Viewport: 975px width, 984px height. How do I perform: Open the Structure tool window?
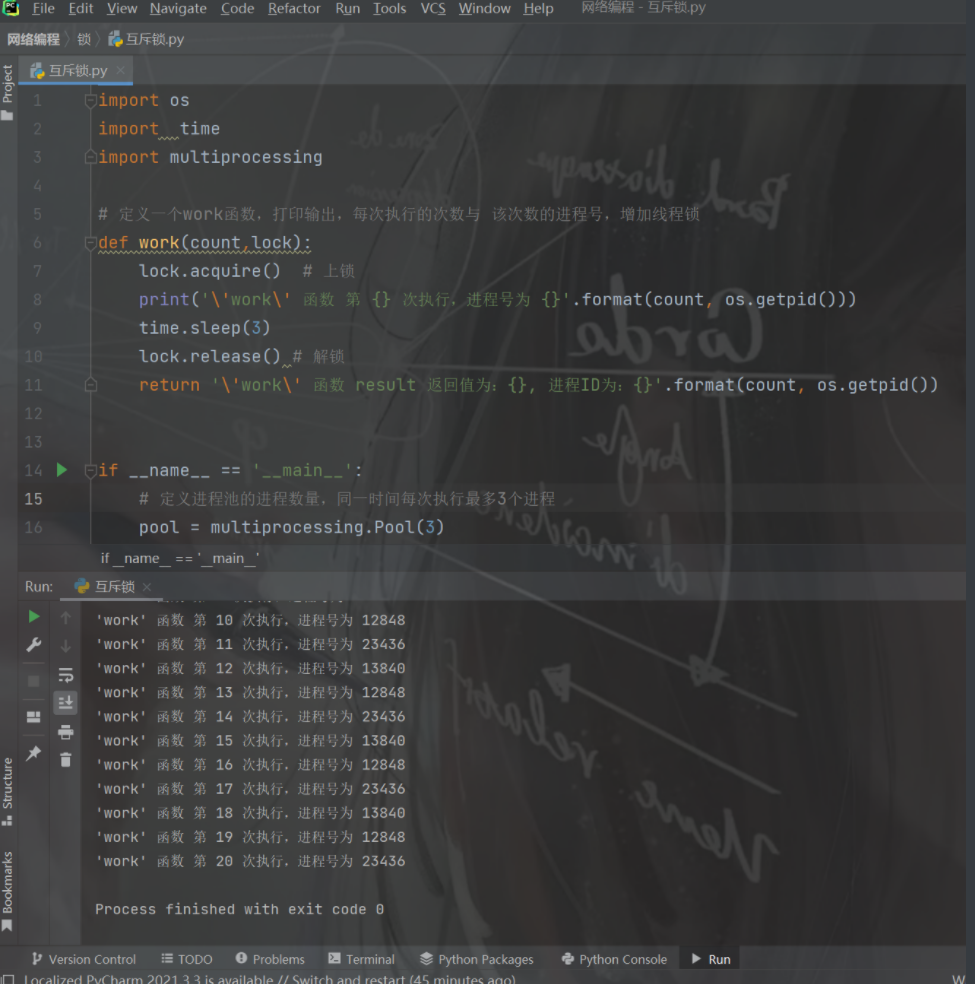point(8,792)
